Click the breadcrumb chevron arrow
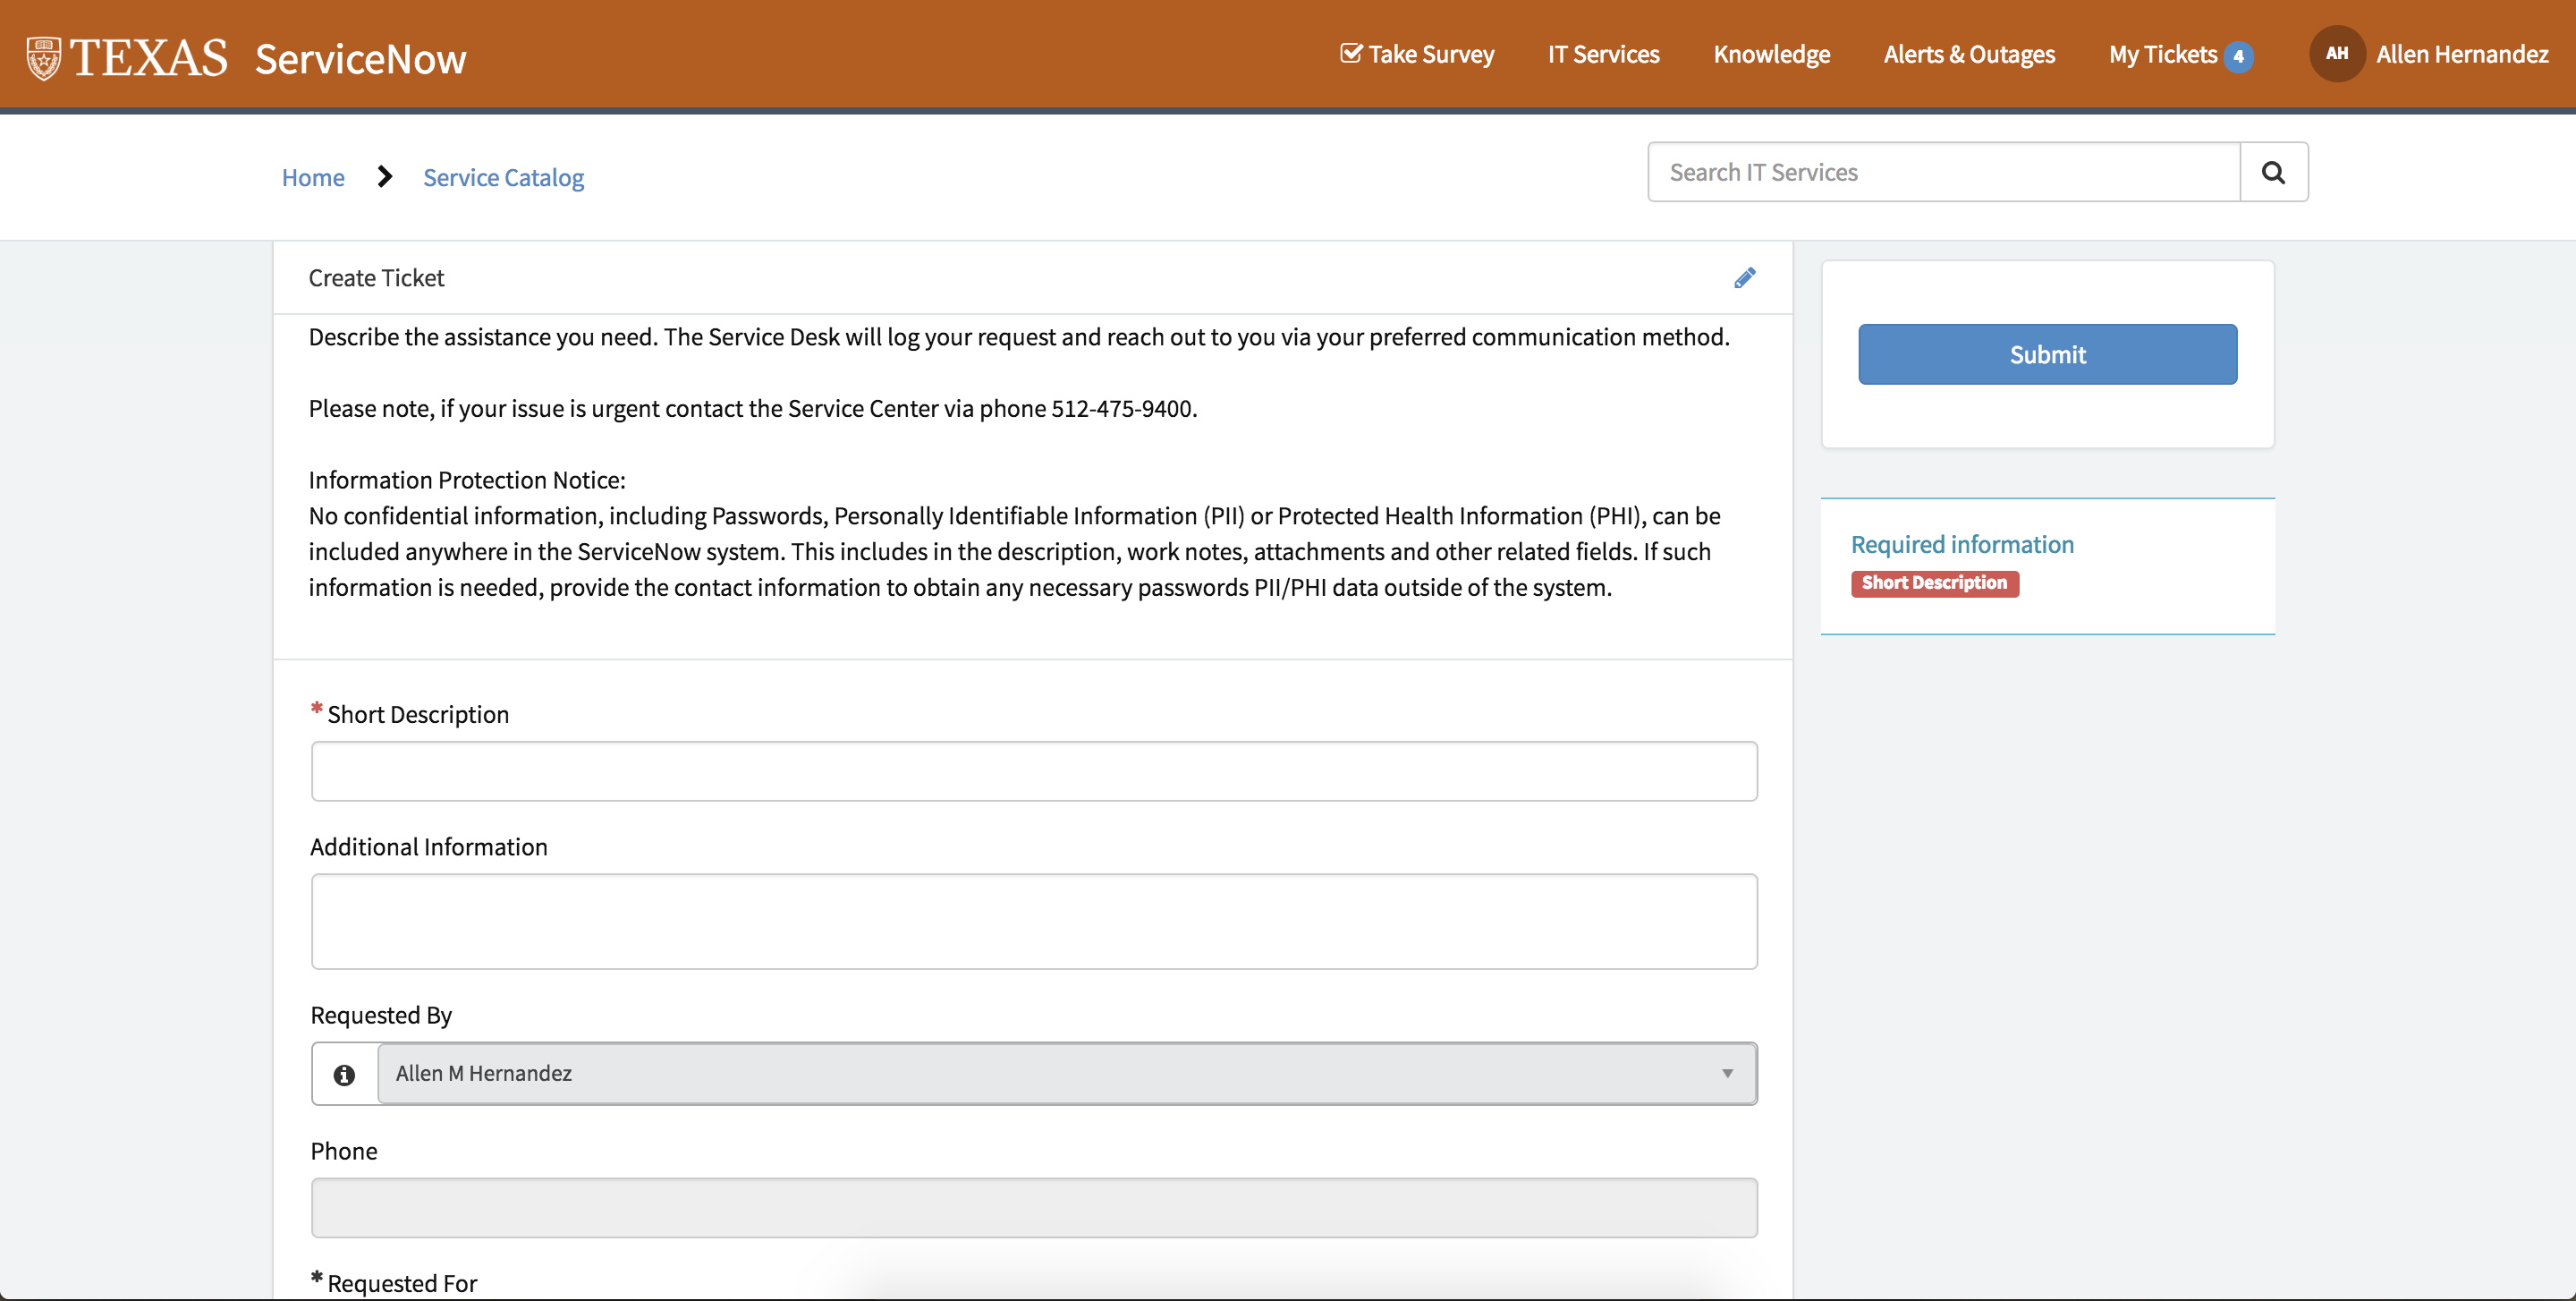This screenshot has width=2576, height=1301. pyautogui.click(x=385, y=177)
